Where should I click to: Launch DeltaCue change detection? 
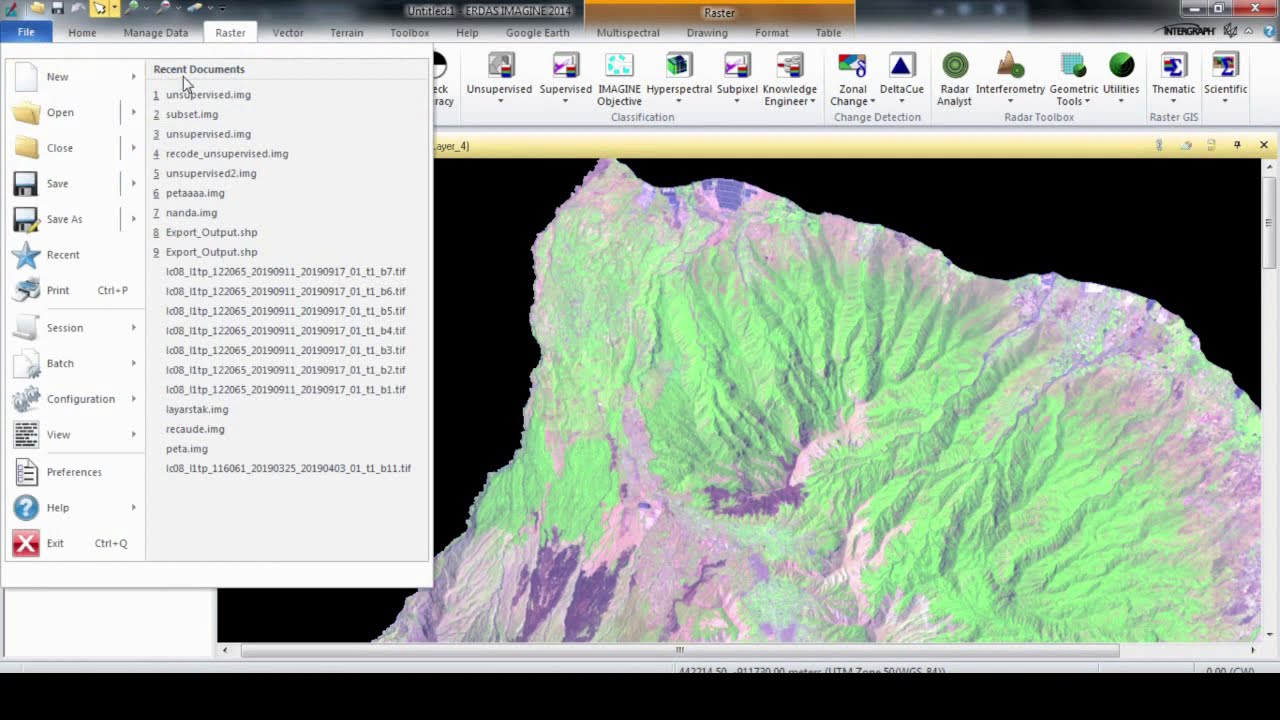click(901, 78)
